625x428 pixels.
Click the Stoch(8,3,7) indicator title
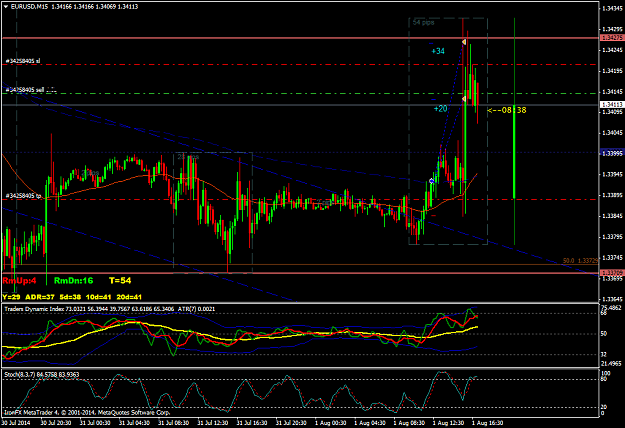[x=22, y=375]
